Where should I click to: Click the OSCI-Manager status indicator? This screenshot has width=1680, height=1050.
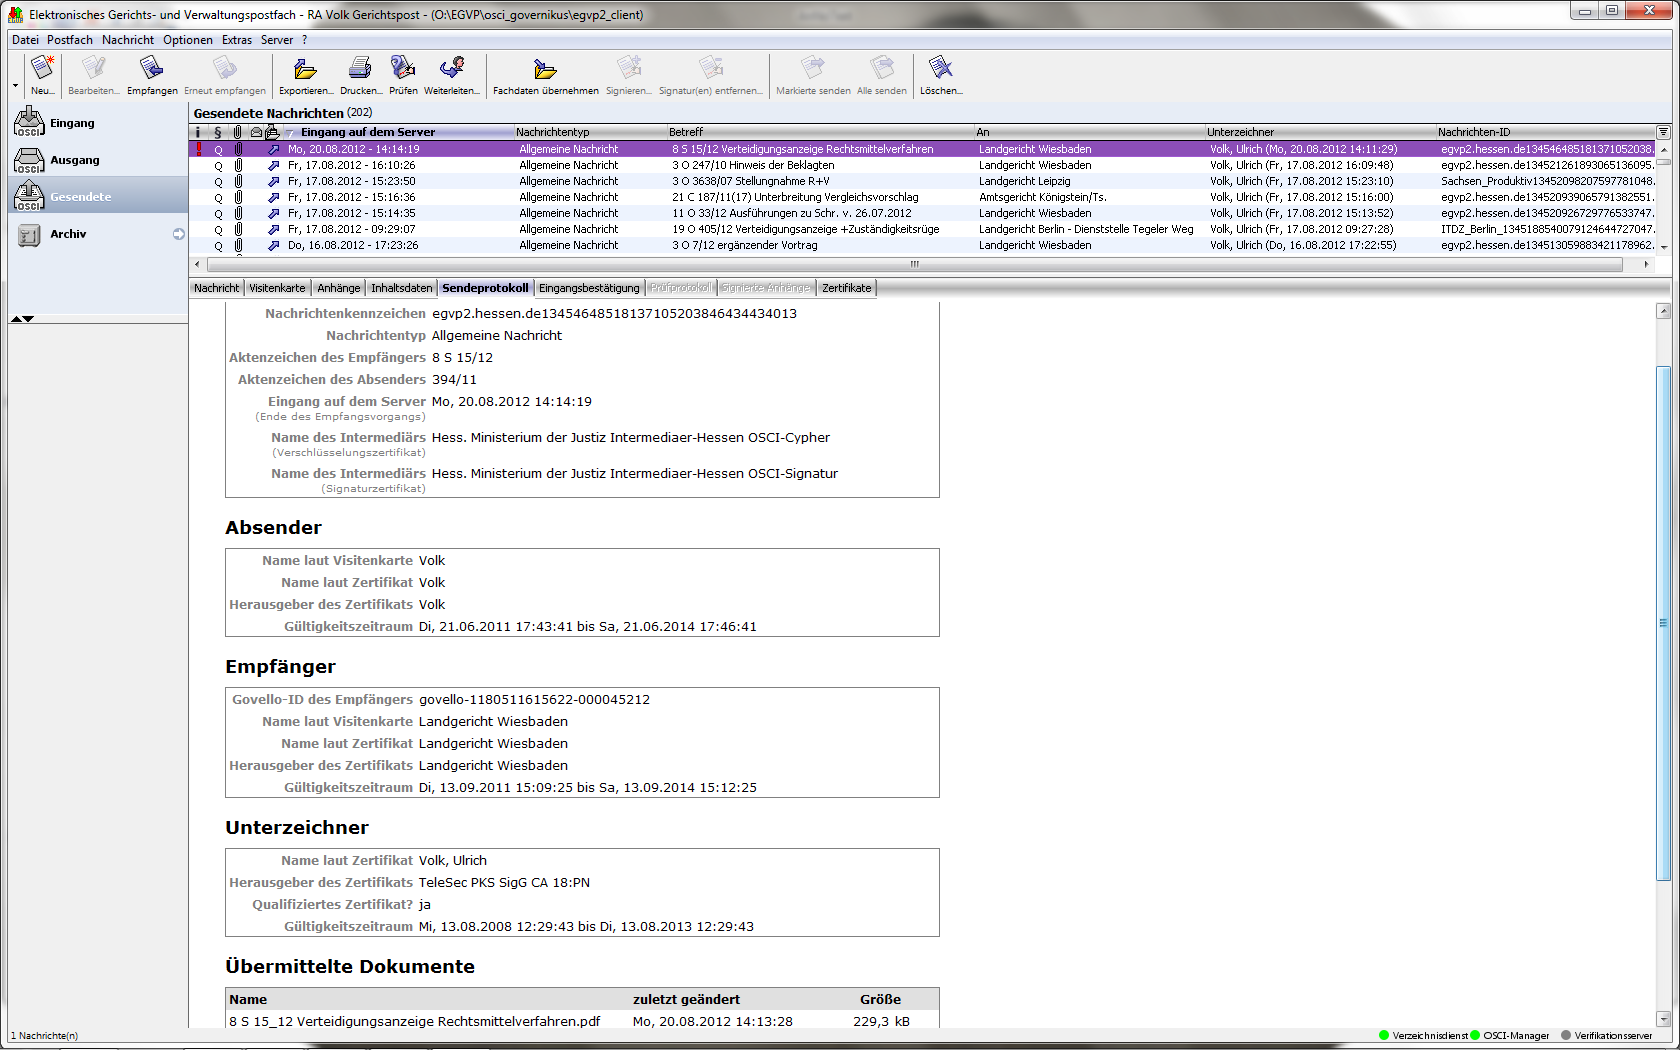coord(1510,1036)
